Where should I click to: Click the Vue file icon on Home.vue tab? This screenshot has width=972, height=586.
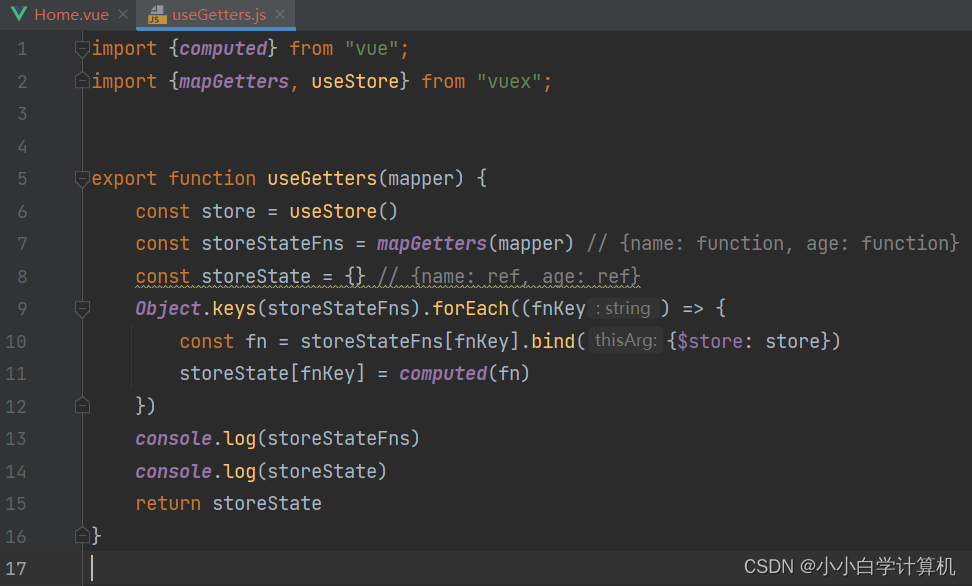click(19, 14)
